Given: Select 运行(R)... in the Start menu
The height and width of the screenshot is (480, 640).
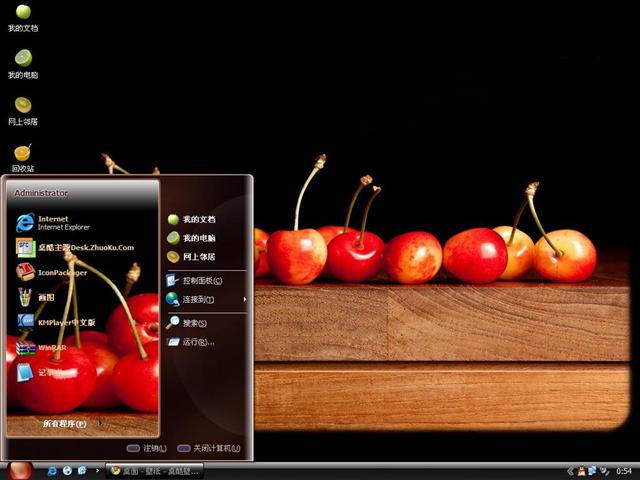Looking at the screenshot, I should [196, 342].
